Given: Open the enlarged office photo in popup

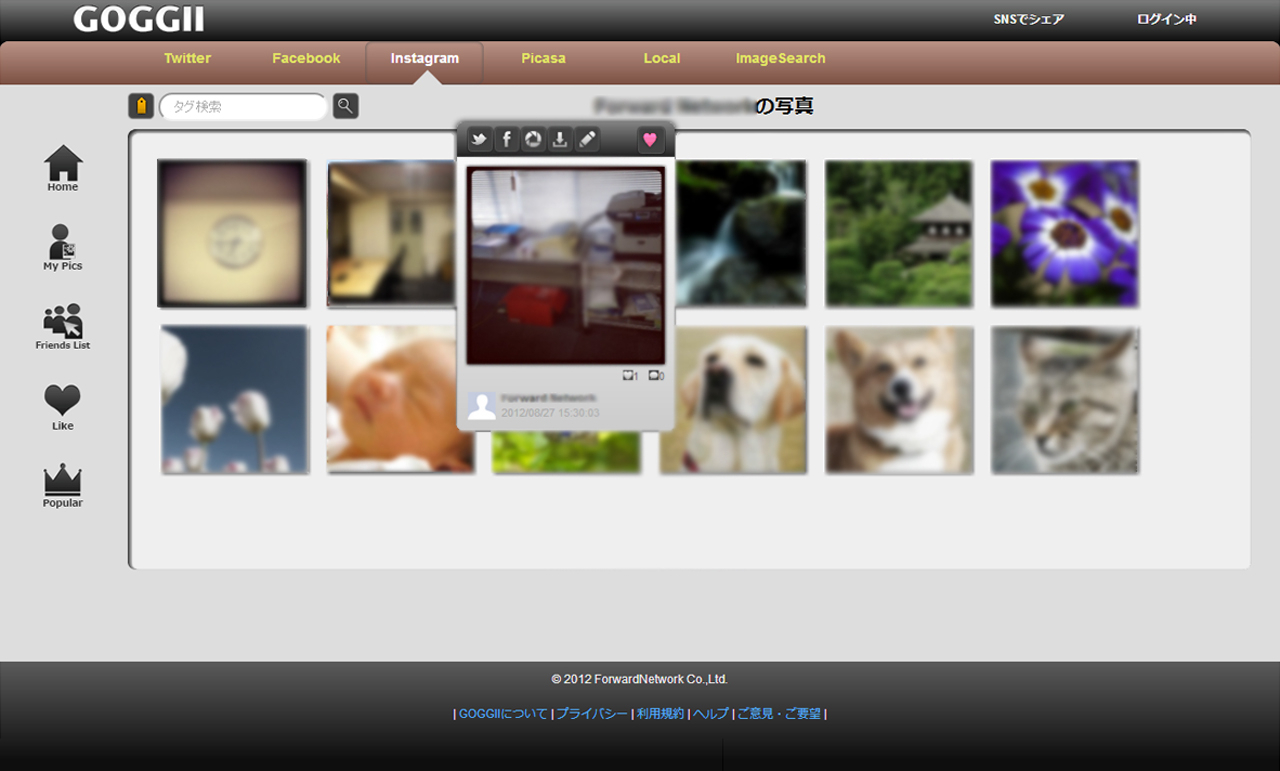Looking at the screenshot, I should pos(566,265).
